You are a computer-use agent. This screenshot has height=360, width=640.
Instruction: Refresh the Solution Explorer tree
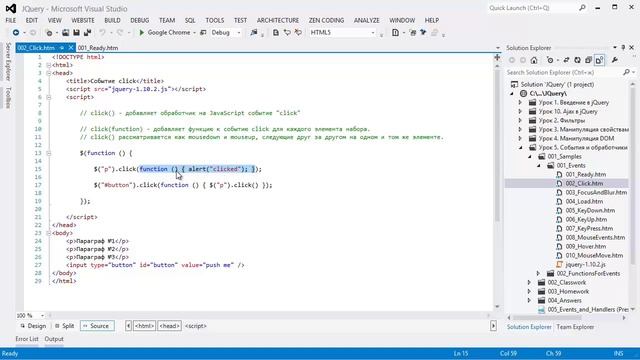pos(577,60)
